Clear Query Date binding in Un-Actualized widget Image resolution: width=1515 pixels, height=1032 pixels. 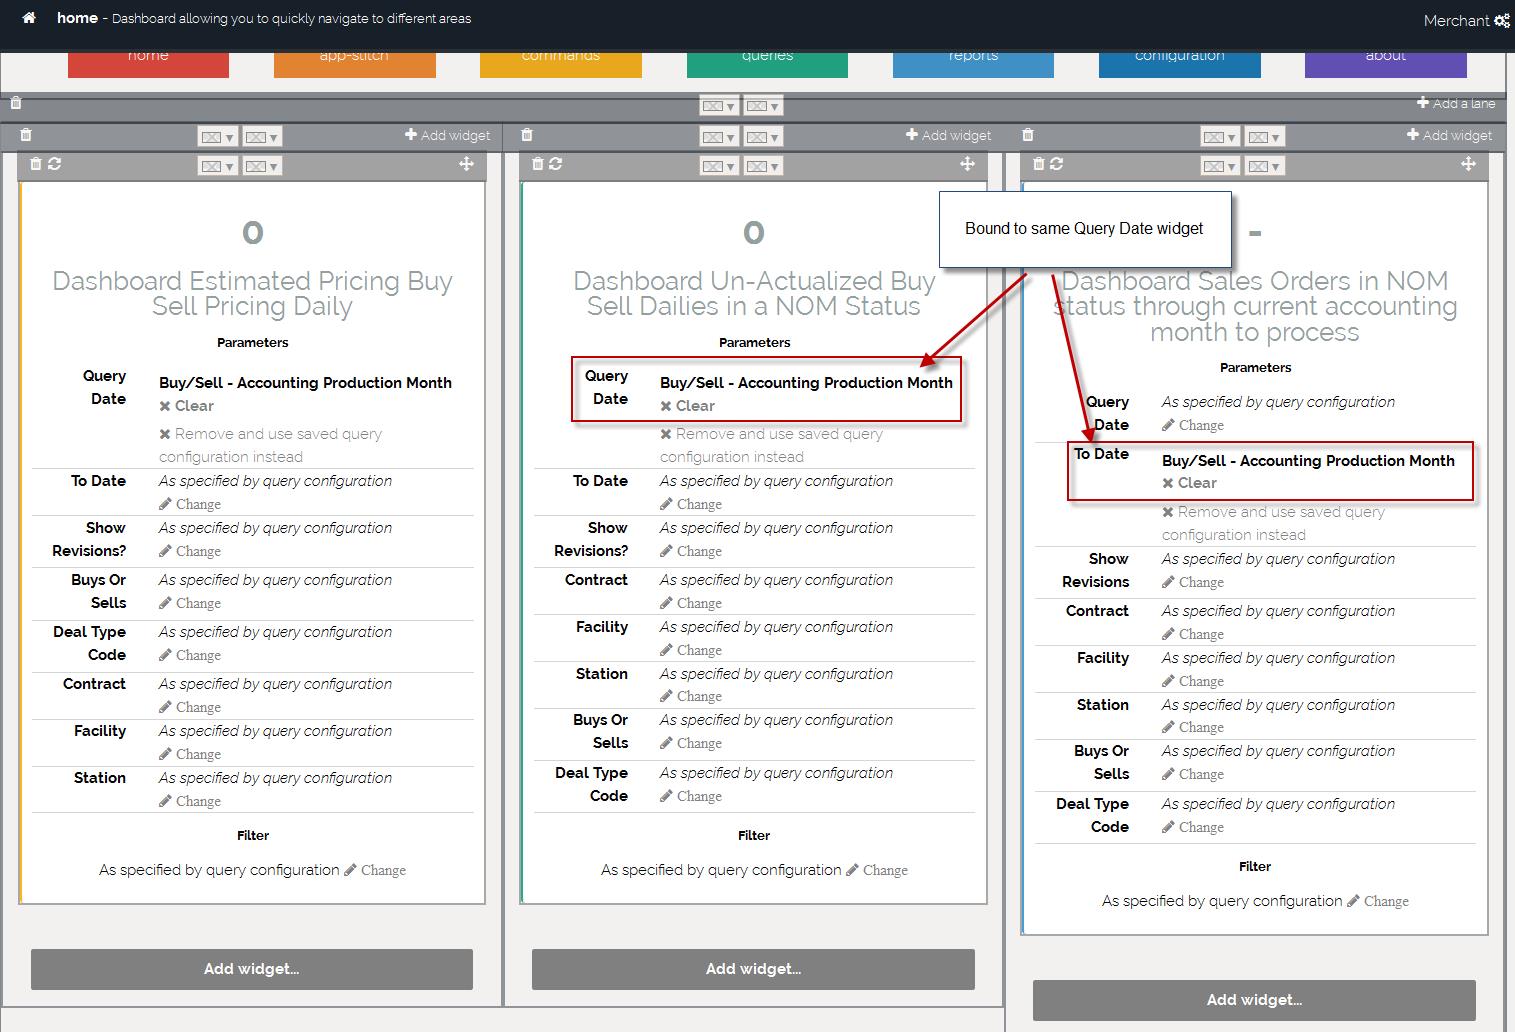[688, 406]
